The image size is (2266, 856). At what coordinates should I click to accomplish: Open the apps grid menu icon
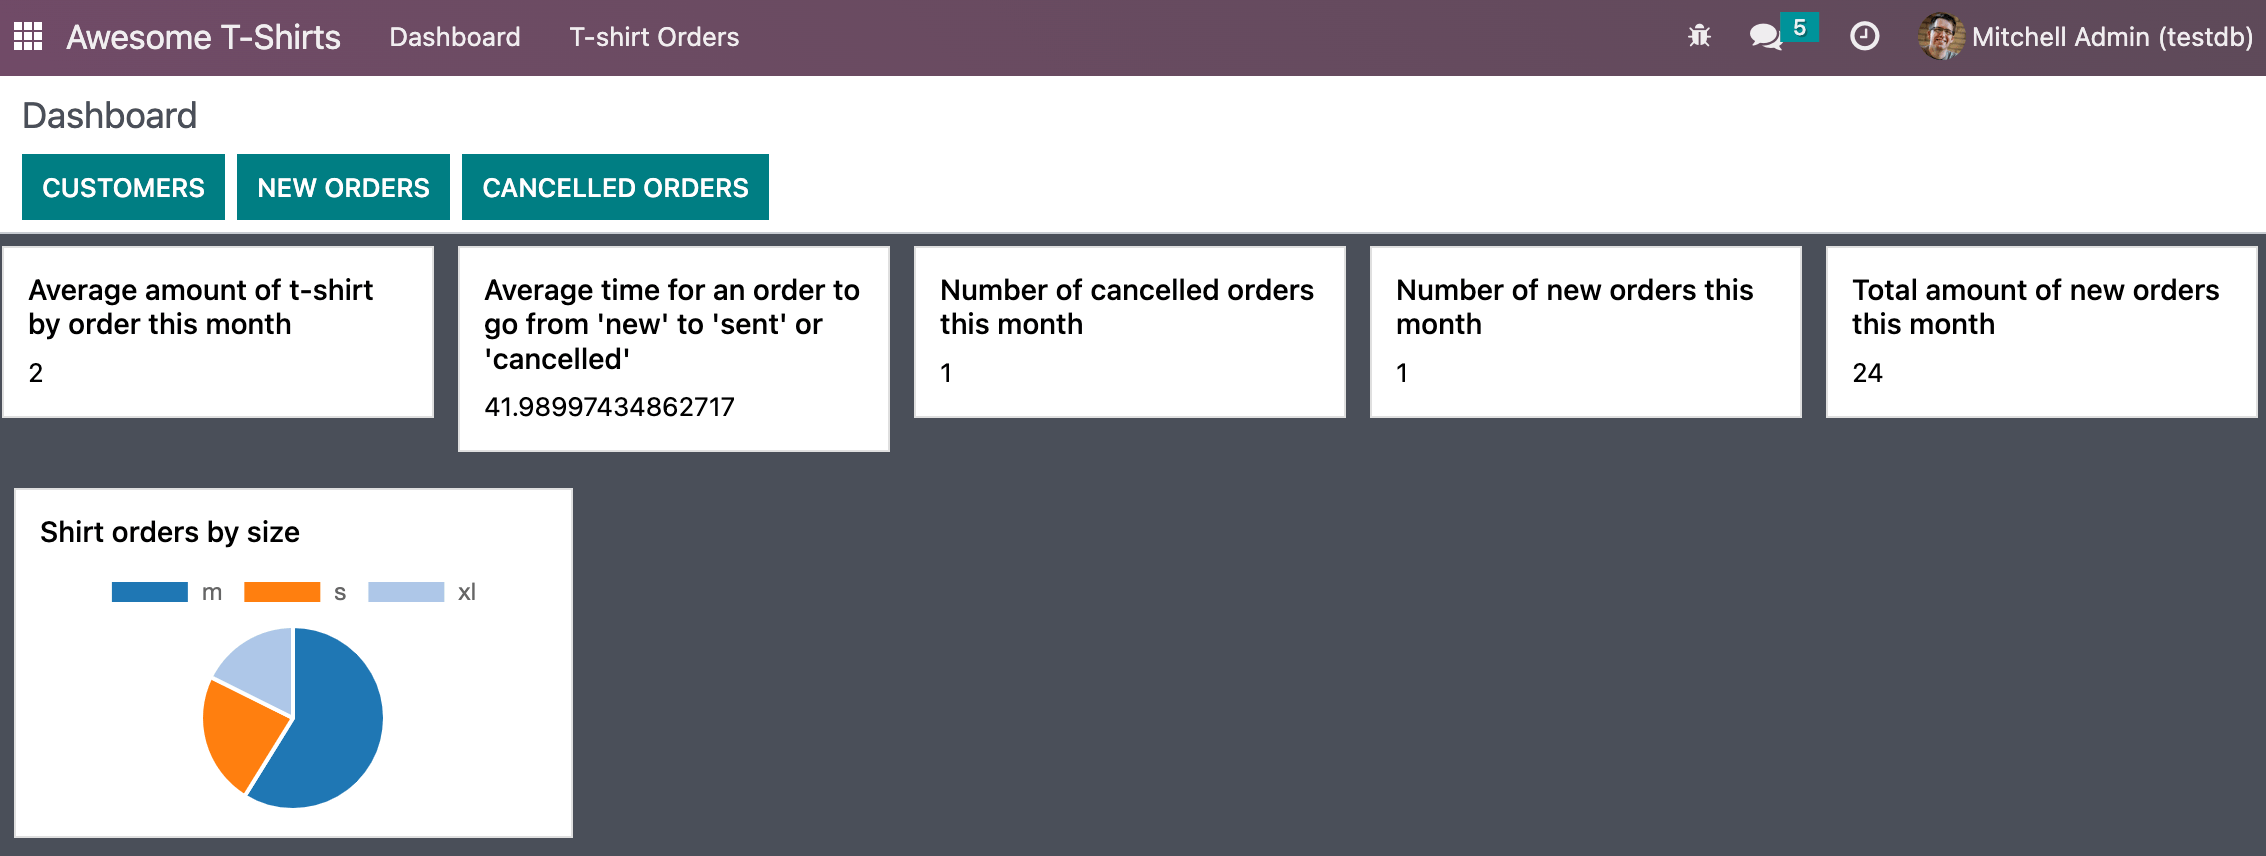click(x=28, y=37)
